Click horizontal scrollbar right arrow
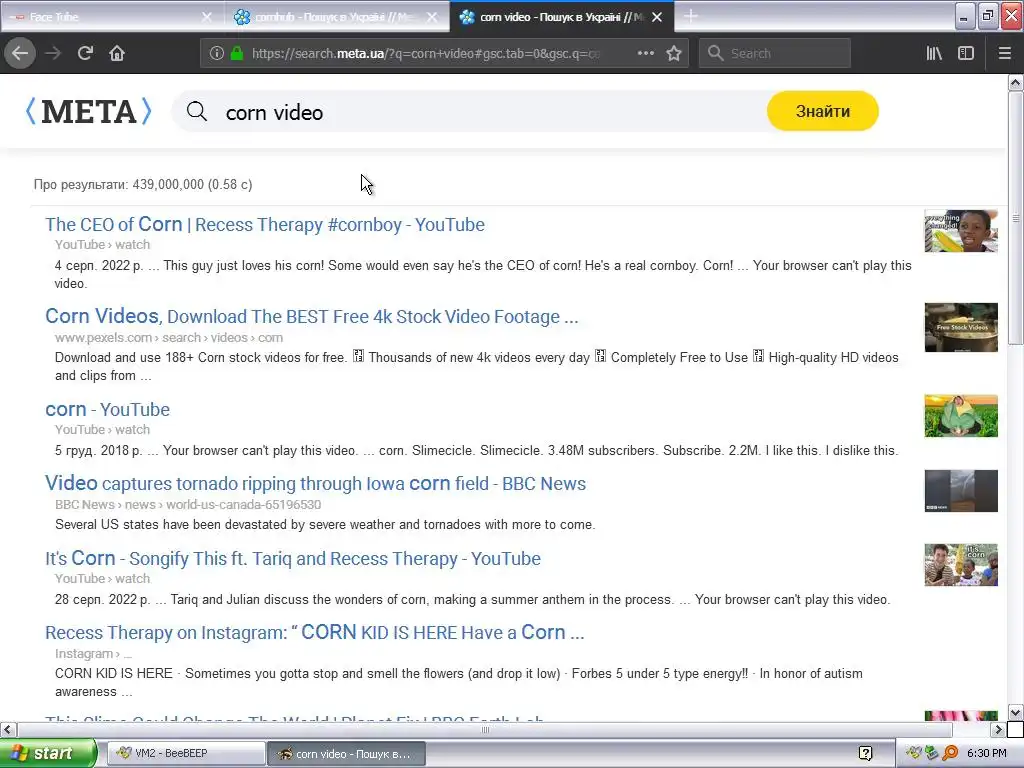This screenshot has height=768, width=1024. pos(998,729)
